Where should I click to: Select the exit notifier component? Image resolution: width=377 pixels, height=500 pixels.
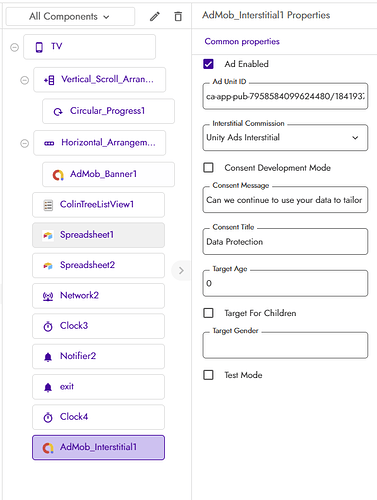click(98, 387)
